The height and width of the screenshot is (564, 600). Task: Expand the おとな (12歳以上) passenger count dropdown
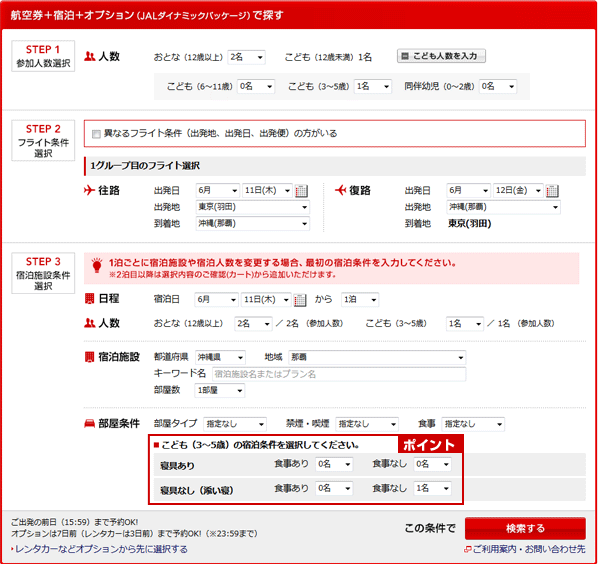(252, 57)
